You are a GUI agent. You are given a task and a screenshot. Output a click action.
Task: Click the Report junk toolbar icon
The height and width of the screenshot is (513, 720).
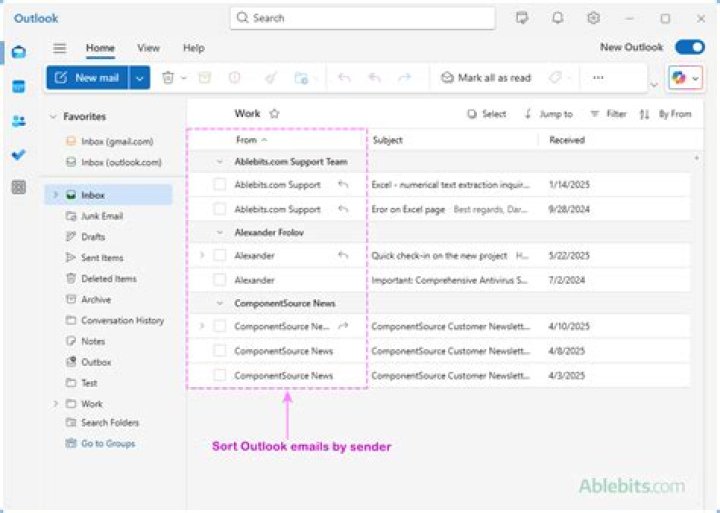tap(235, 78)
